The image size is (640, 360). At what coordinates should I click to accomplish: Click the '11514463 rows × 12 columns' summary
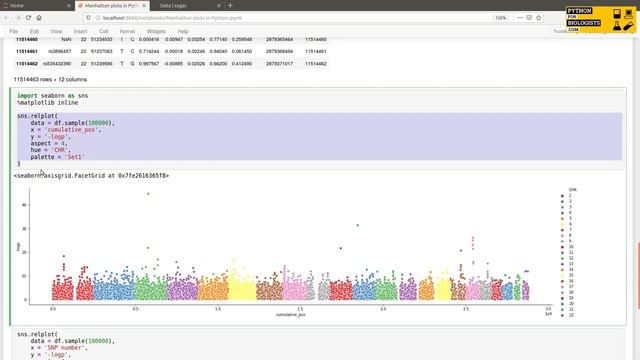click(50, 80)
